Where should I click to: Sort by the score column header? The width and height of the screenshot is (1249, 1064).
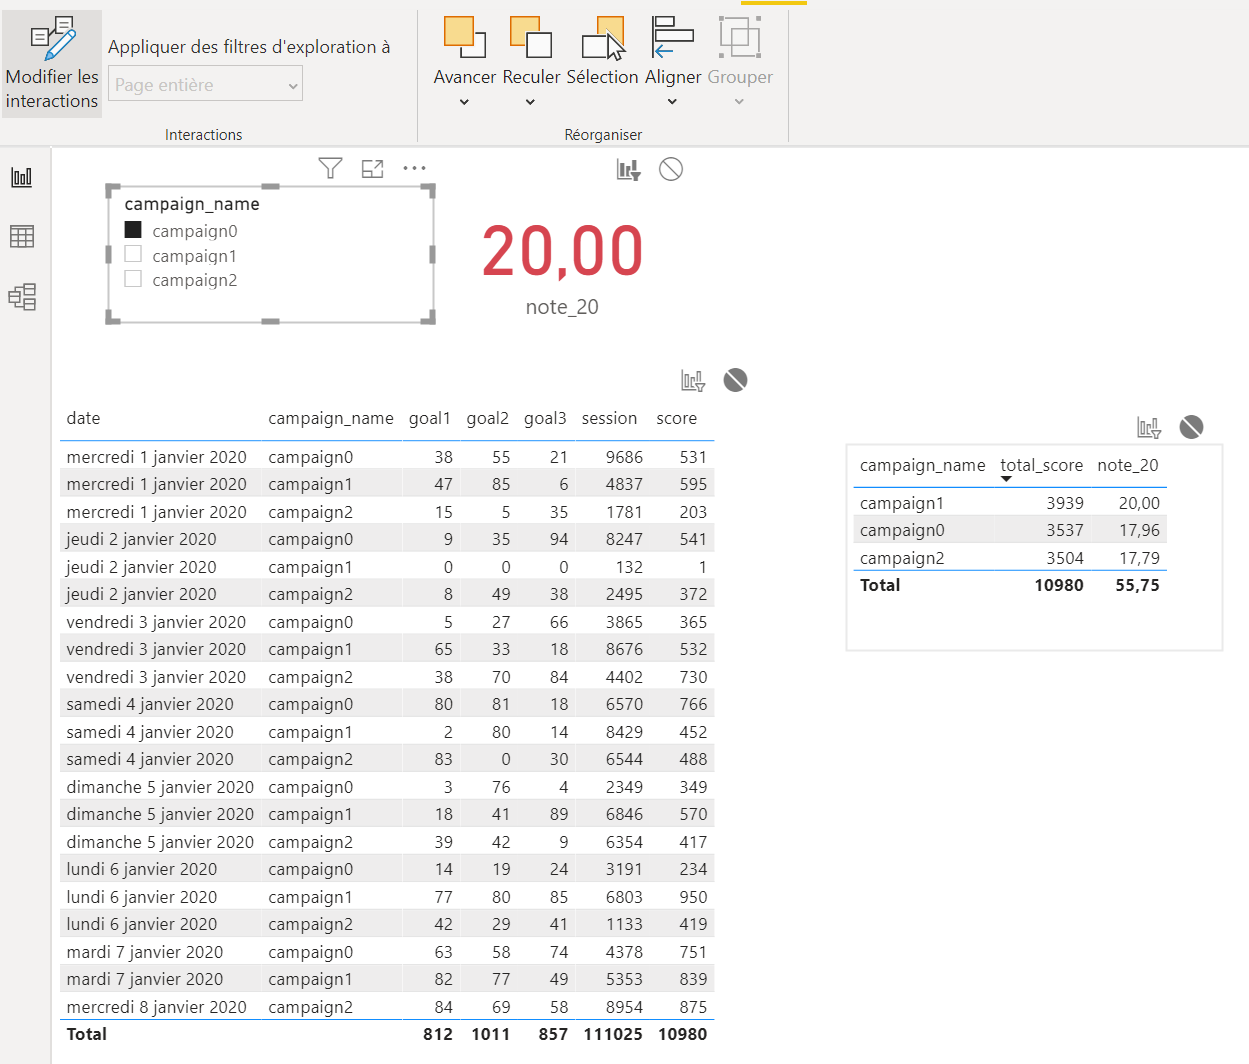(x=677, y=418)
